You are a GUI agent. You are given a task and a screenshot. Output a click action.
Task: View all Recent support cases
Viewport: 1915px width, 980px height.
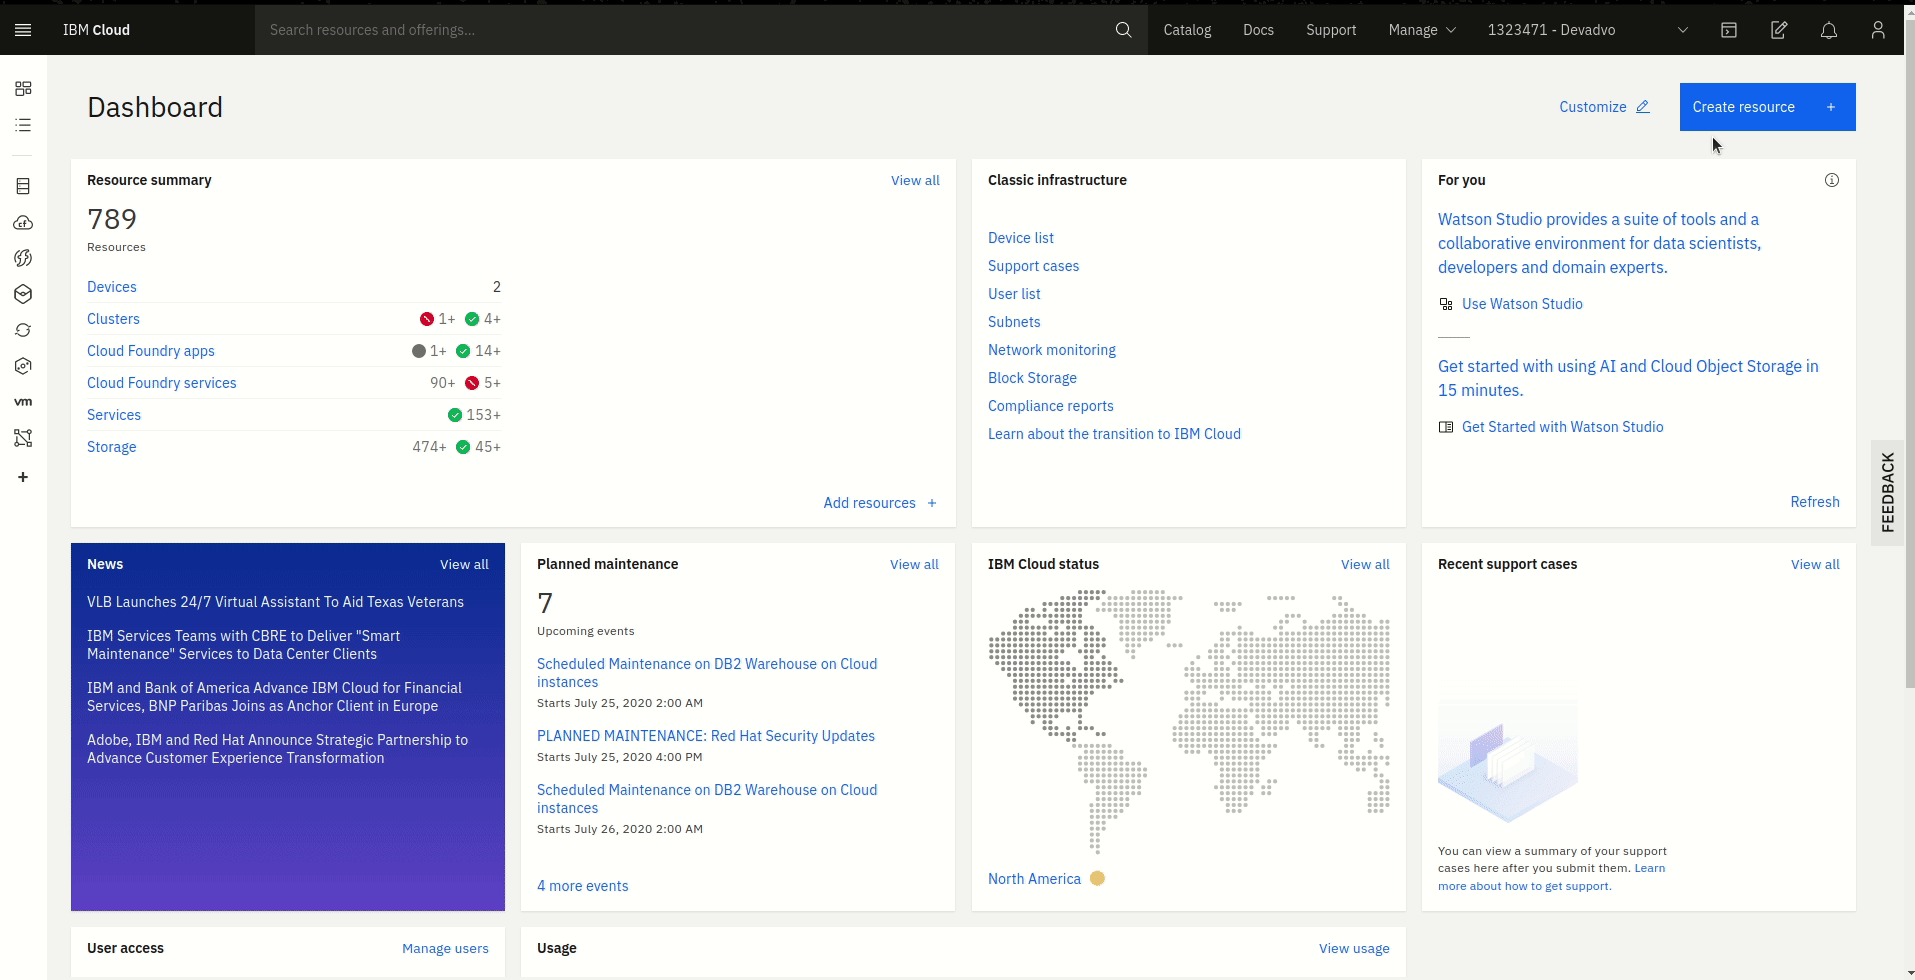(x=1815, y=564)
